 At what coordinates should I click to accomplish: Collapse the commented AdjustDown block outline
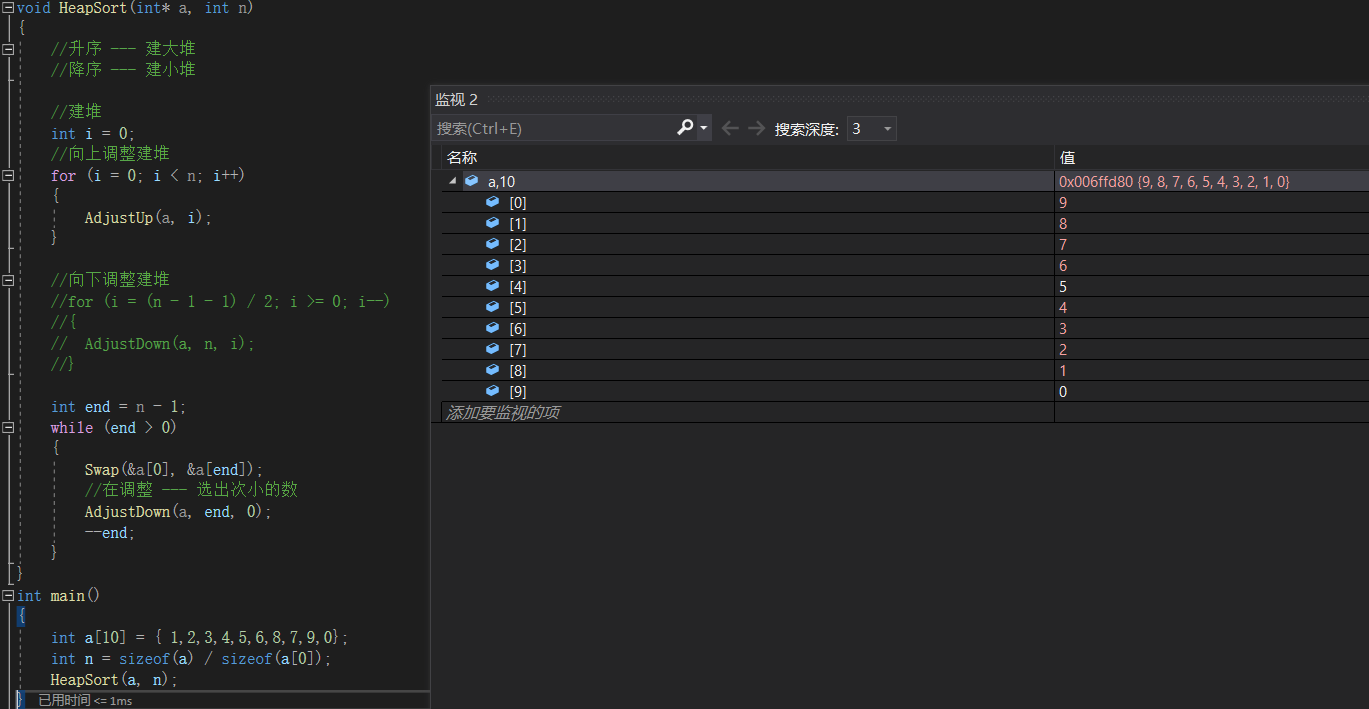coord(8,280)
